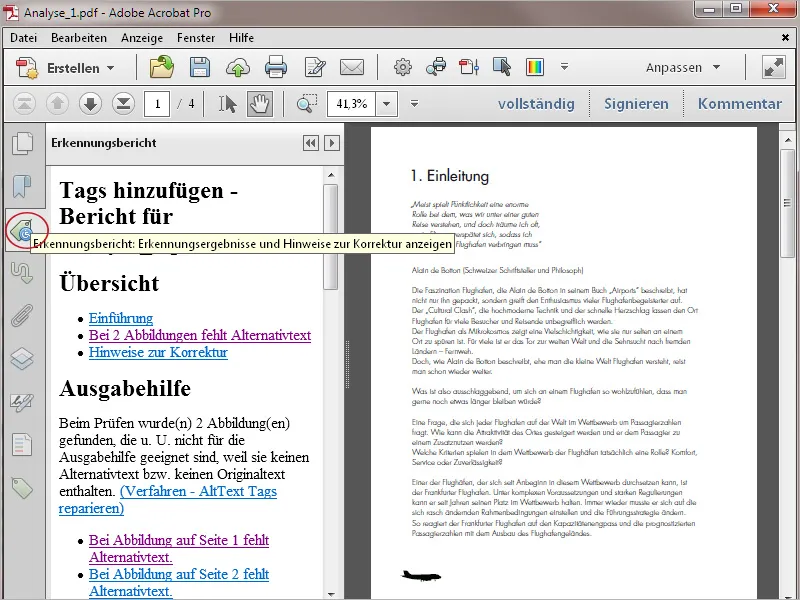800x600 pixels.
Task: Click the marquee zoom magnifier tool
Action: coord(307,104)
